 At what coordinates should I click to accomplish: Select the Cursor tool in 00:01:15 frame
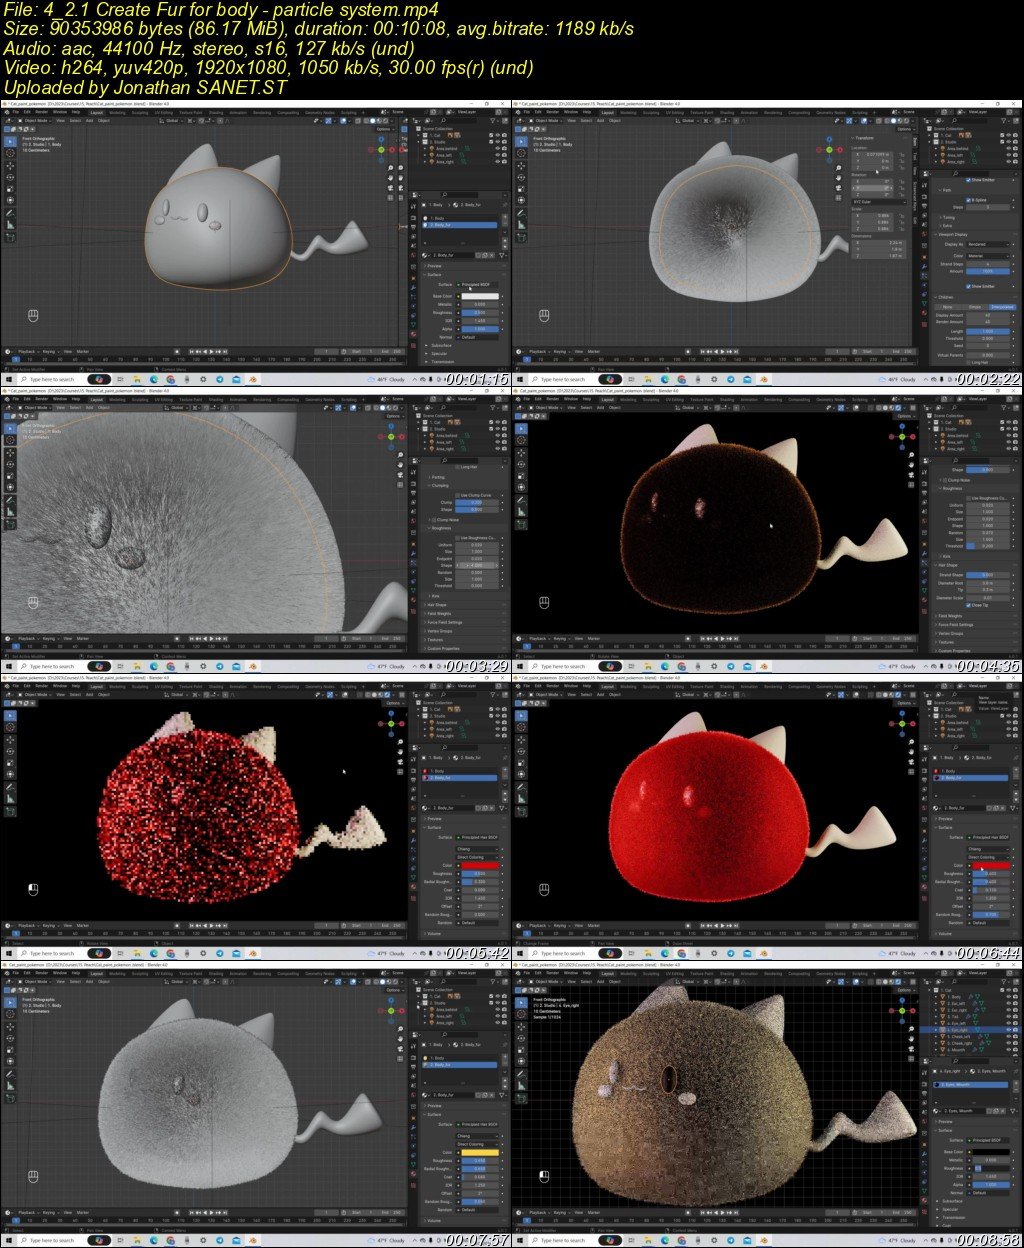click(10, 153)
